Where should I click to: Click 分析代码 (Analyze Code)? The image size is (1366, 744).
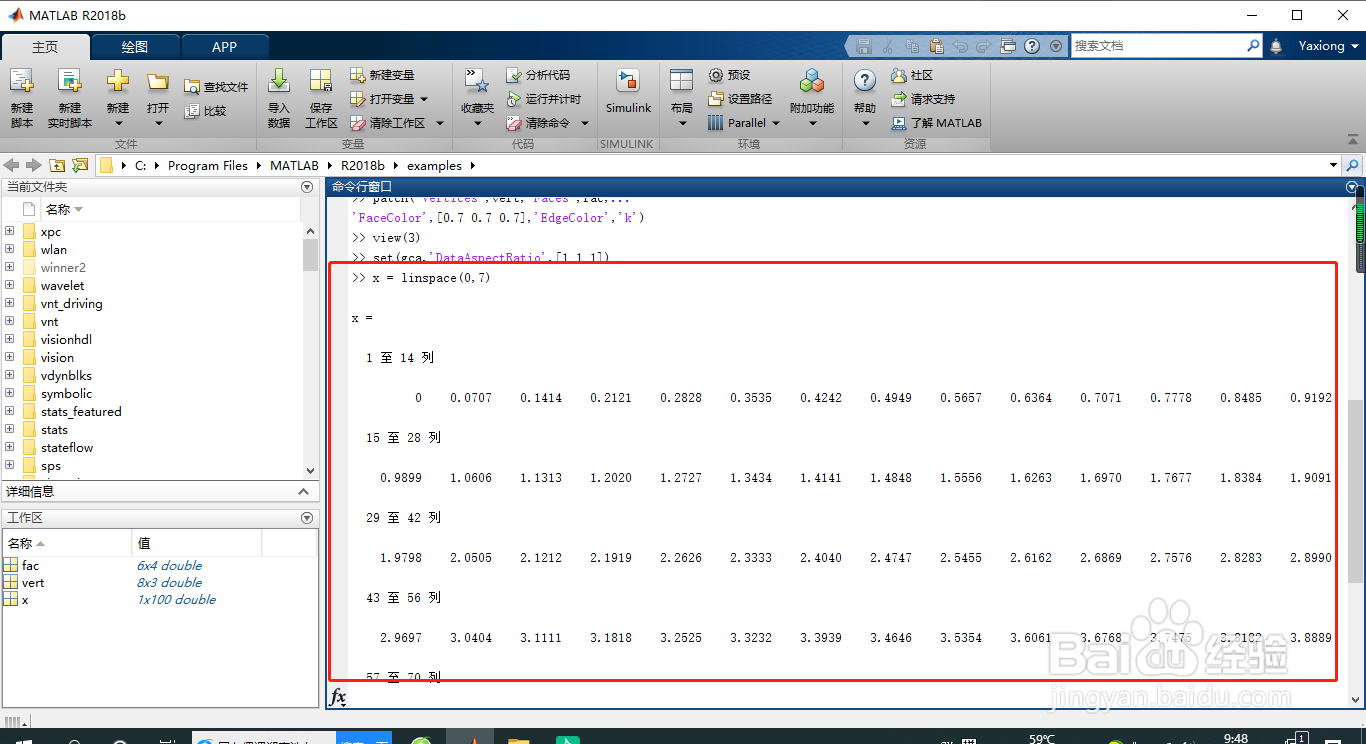click(x=538, y=75)
